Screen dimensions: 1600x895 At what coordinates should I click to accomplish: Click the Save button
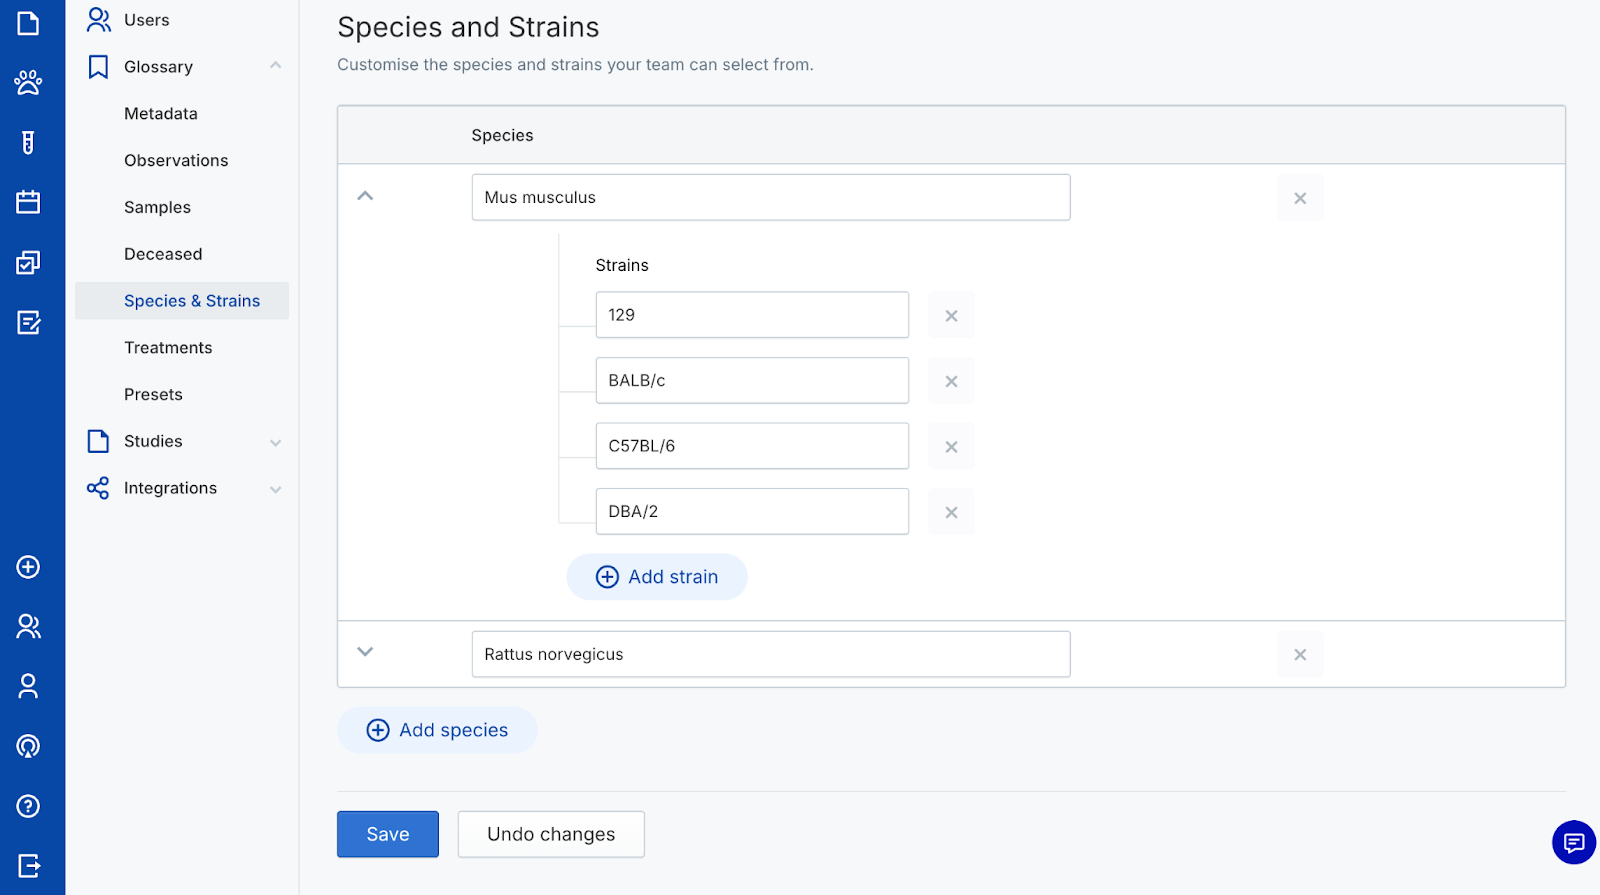388,834
